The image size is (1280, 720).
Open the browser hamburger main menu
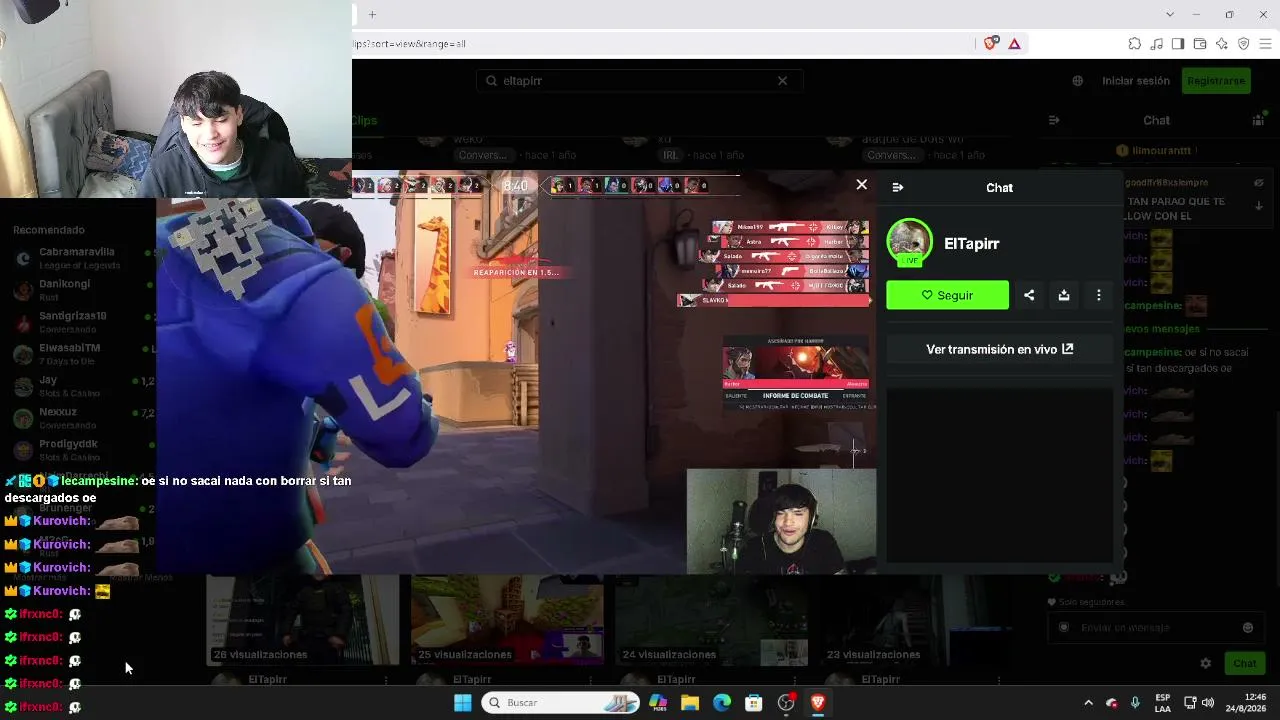pyautogui.click(x=1266, y=44)
